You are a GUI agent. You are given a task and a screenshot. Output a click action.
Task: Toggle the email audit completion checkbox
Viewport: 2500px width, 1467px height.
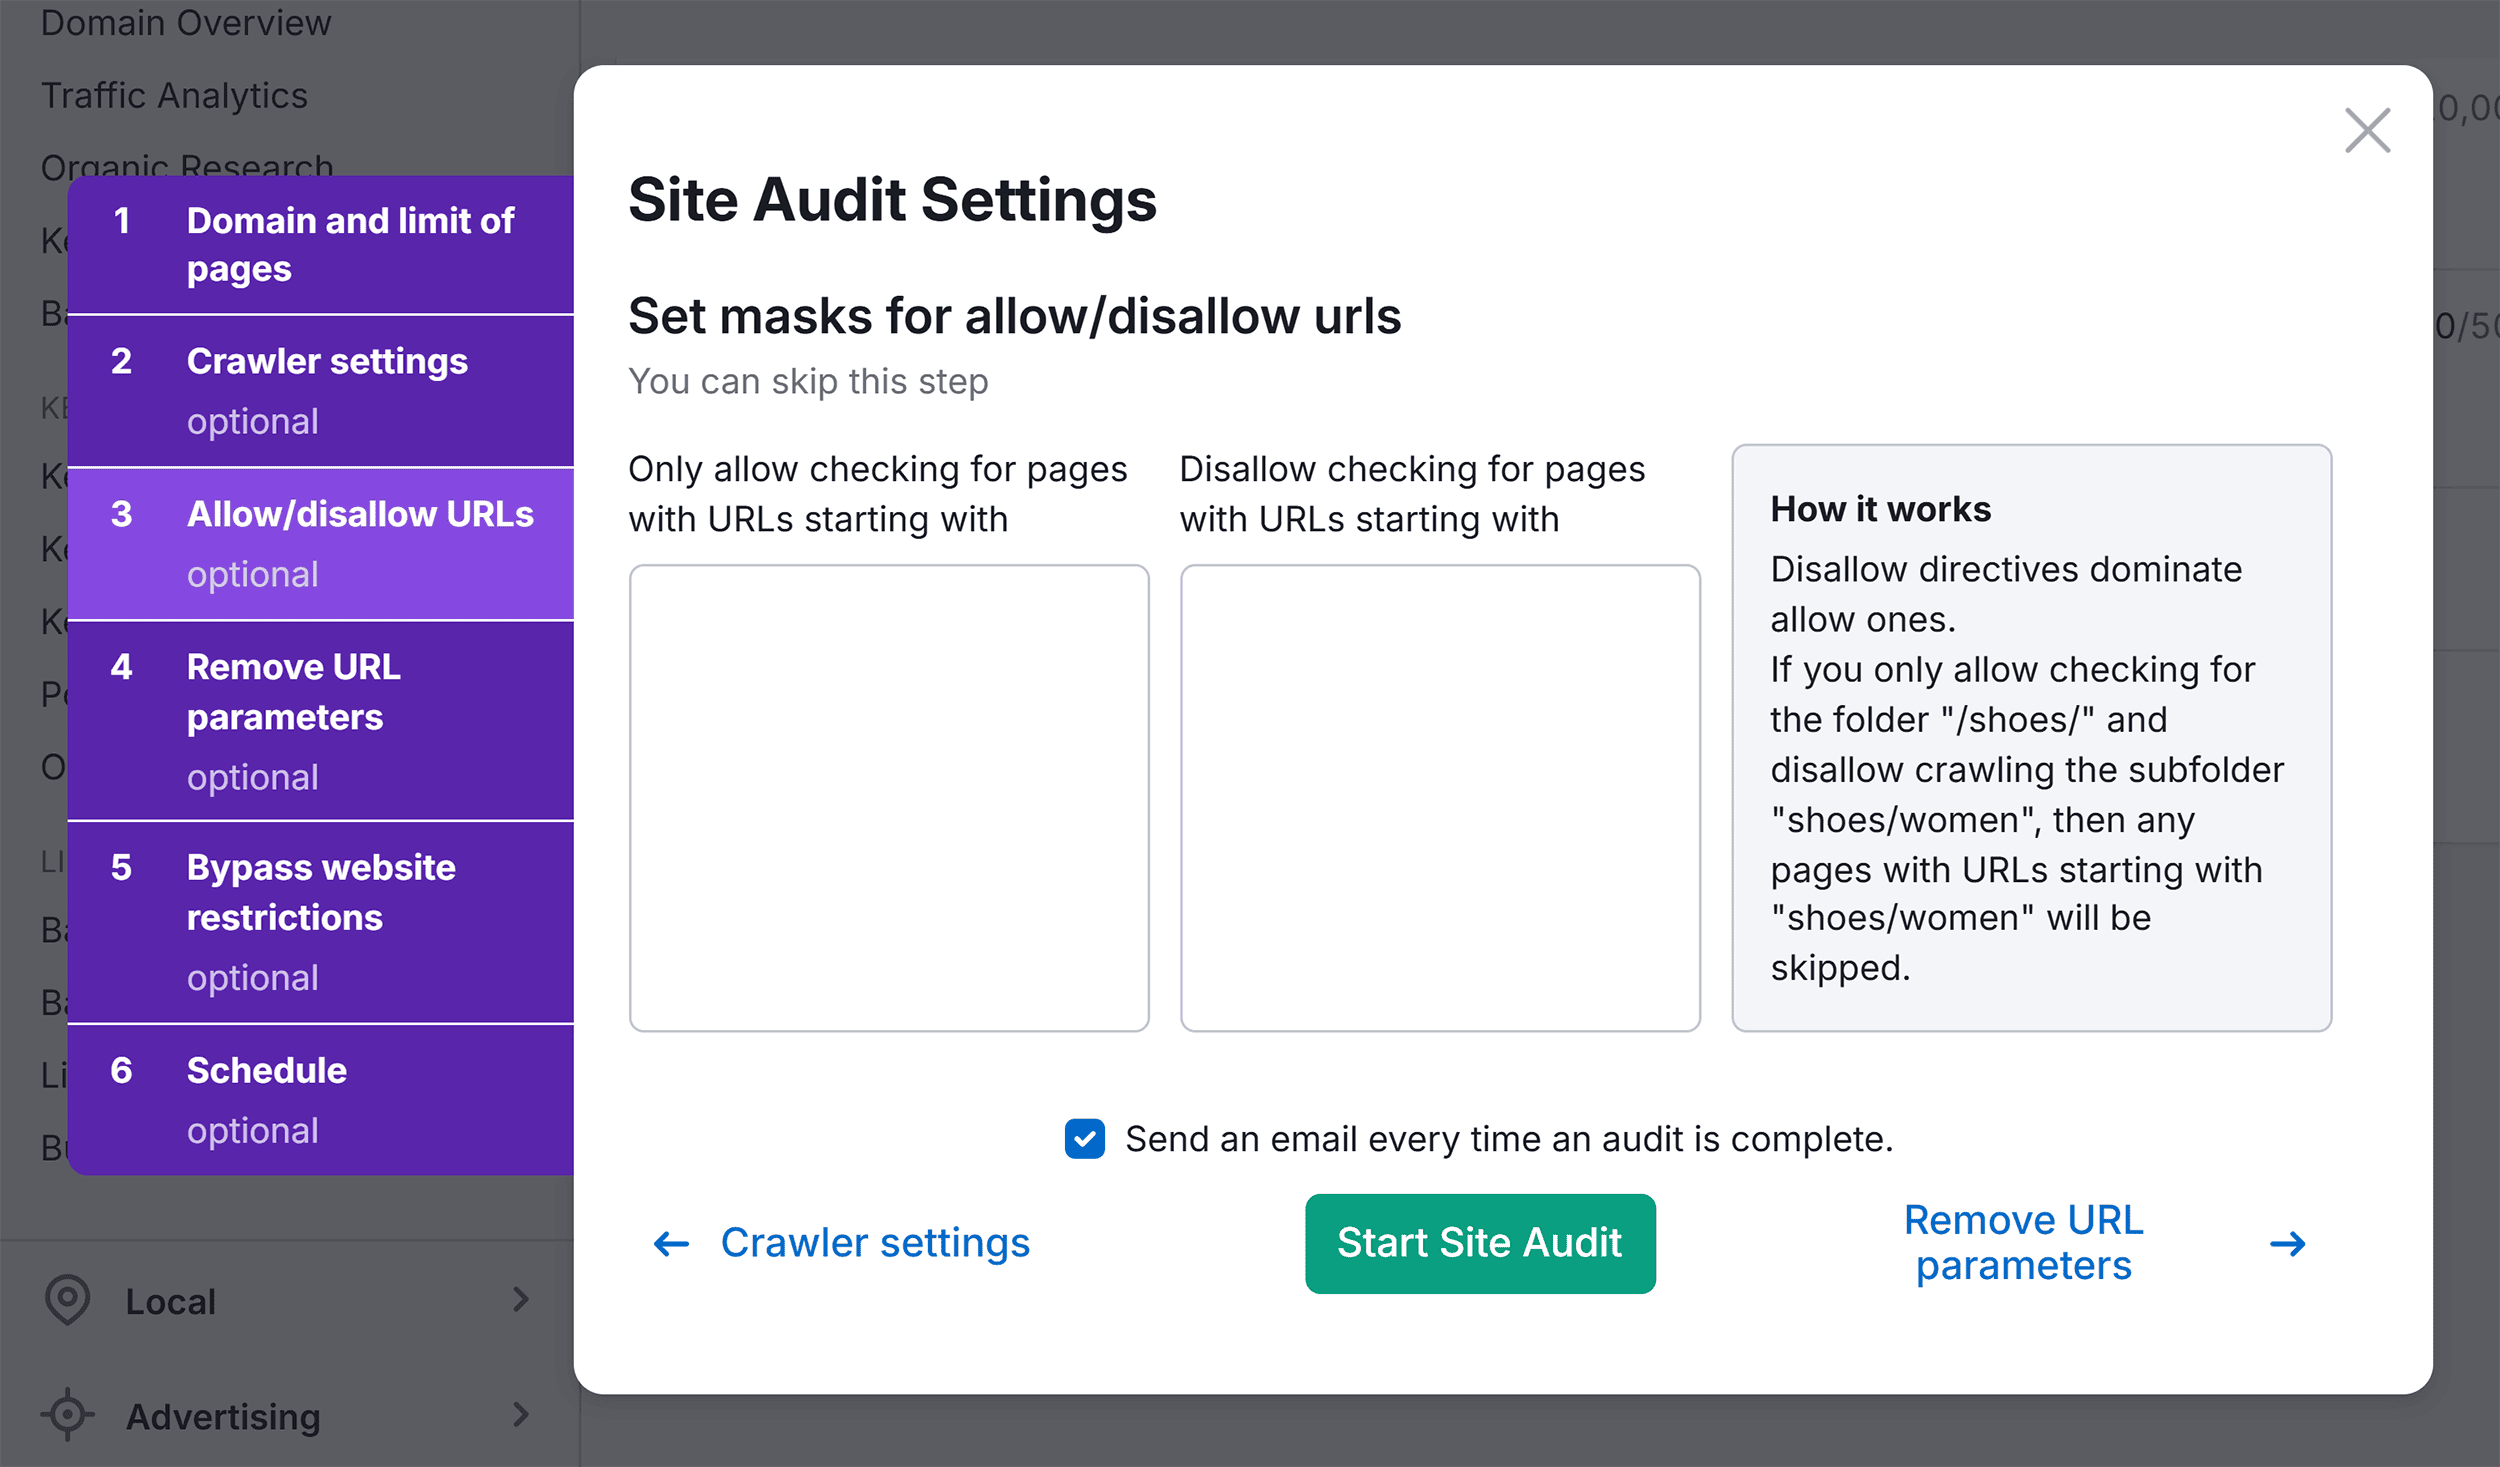tap(1084, 1139)
